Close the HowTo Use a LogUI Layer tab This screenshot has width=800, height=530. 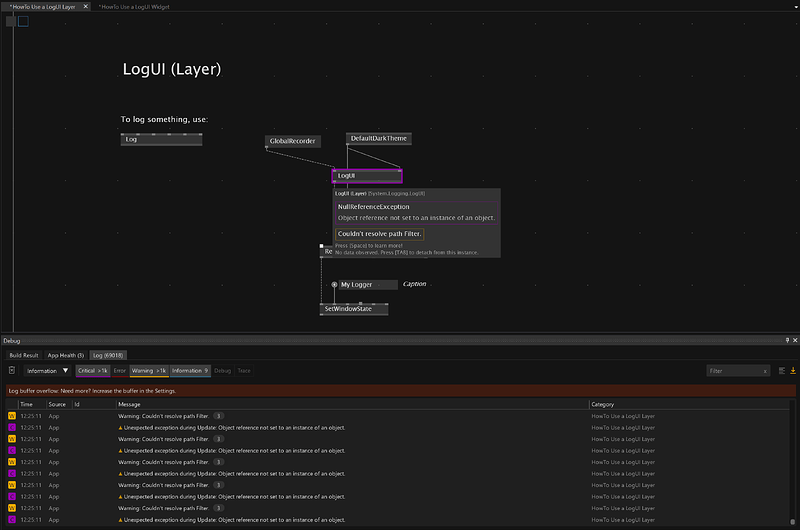click(x=86, y=7)
